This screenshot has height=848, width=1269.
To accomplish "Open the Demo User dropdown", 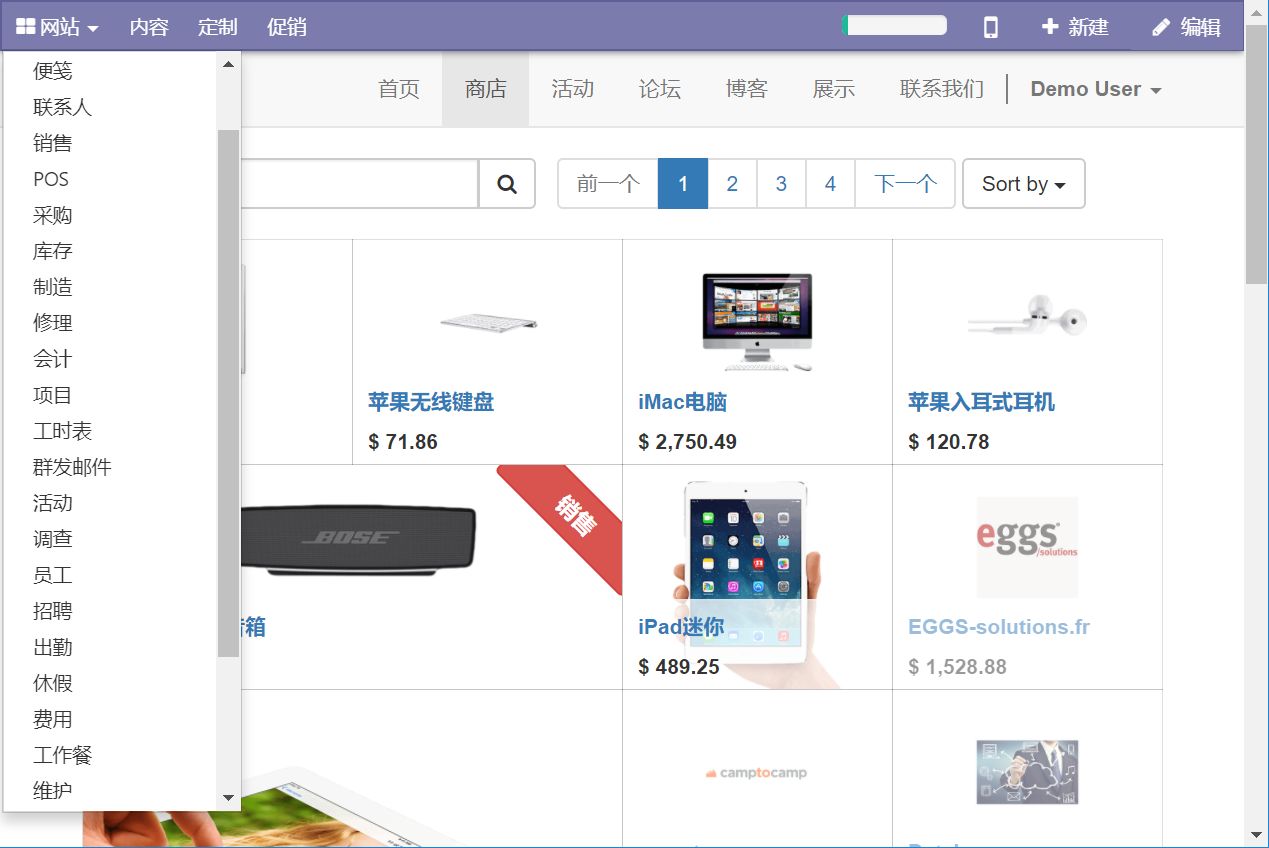I will [1096, 89].
